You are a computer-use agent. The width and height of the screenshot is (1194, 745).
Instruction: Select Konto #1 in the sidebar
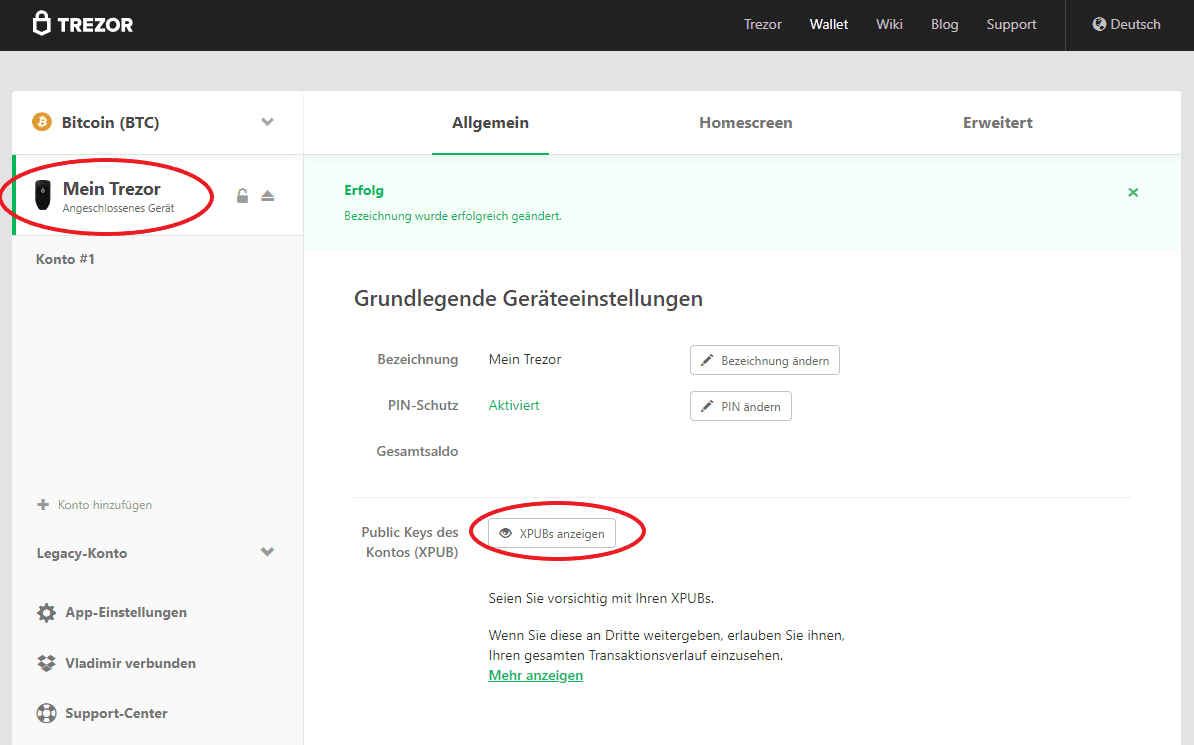(66, 259)
